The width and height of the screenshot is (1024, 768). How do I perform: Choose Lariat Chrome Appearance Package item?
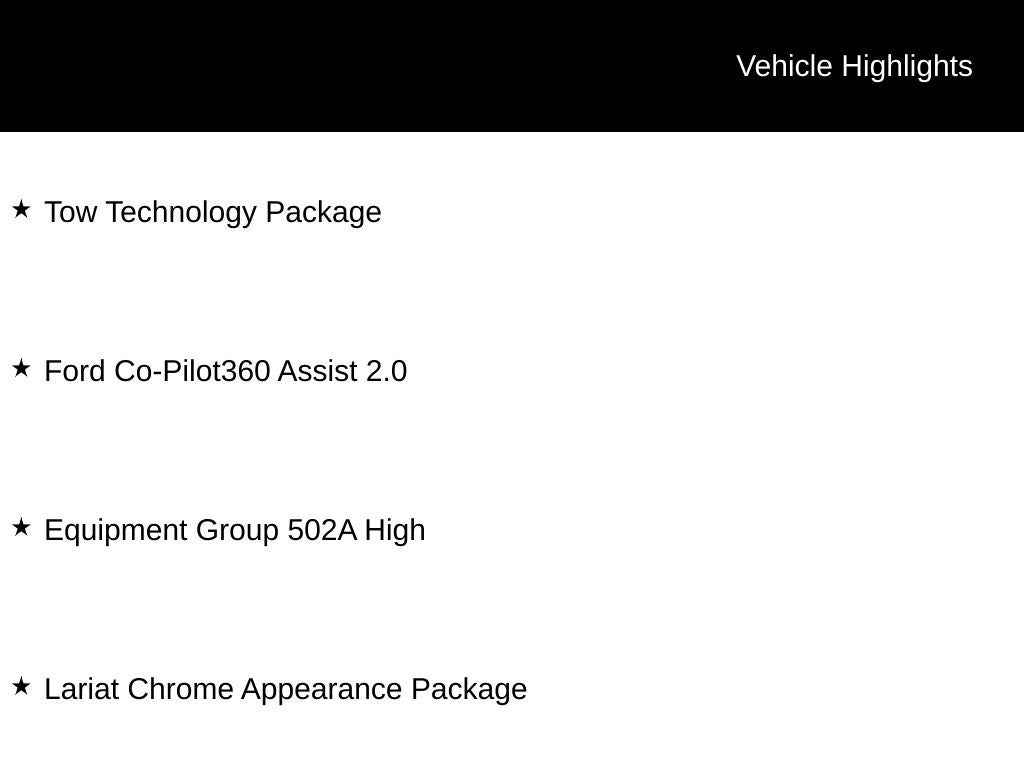[x=286, y=689]
